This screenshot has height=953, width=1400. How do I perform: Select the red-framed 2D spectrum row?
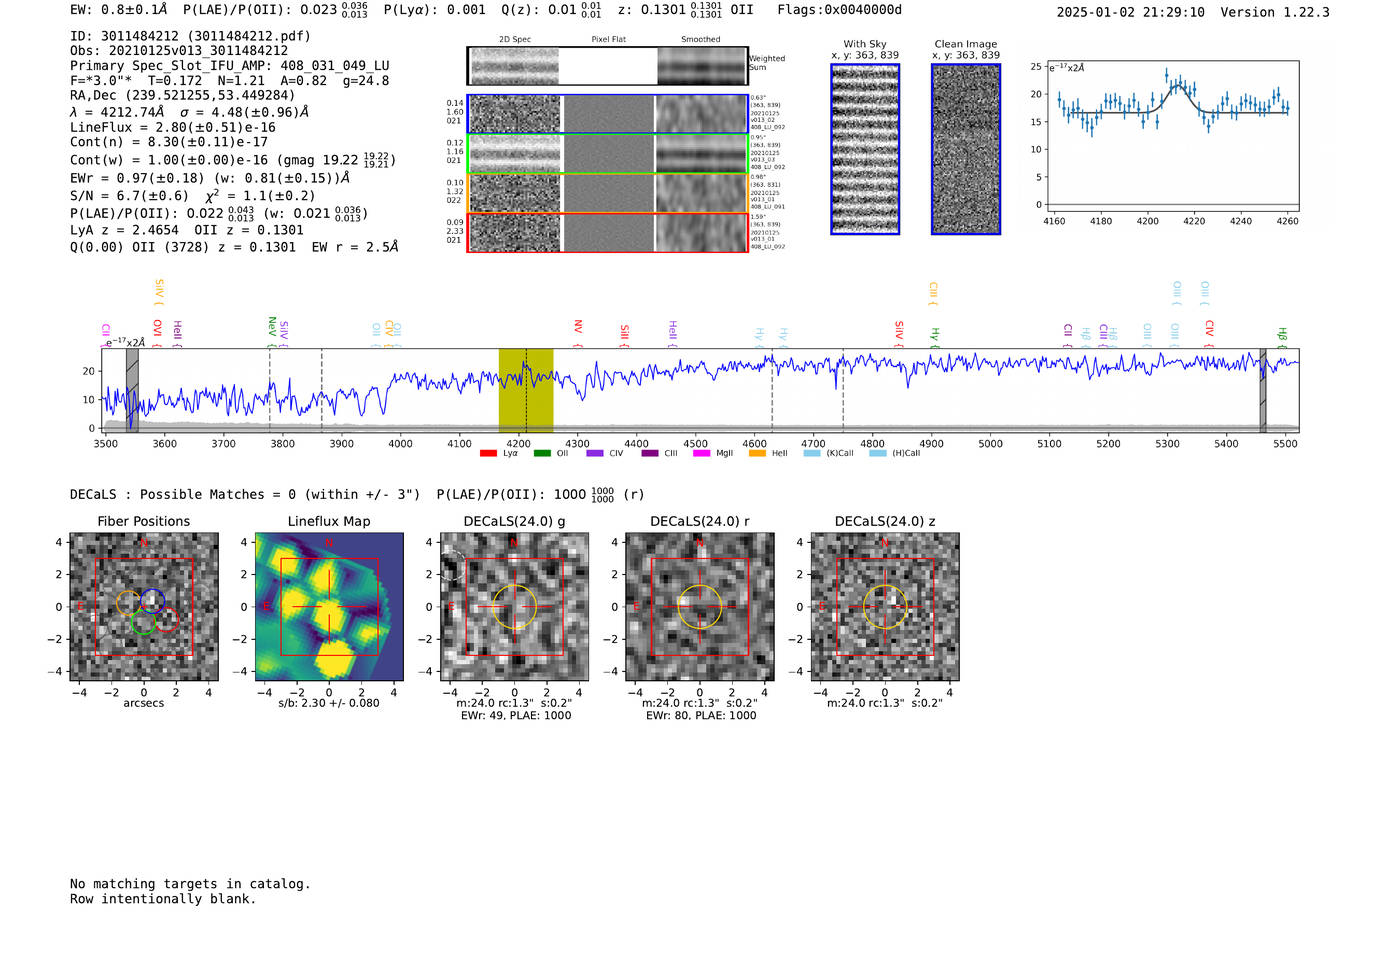(x=608, y=233)
